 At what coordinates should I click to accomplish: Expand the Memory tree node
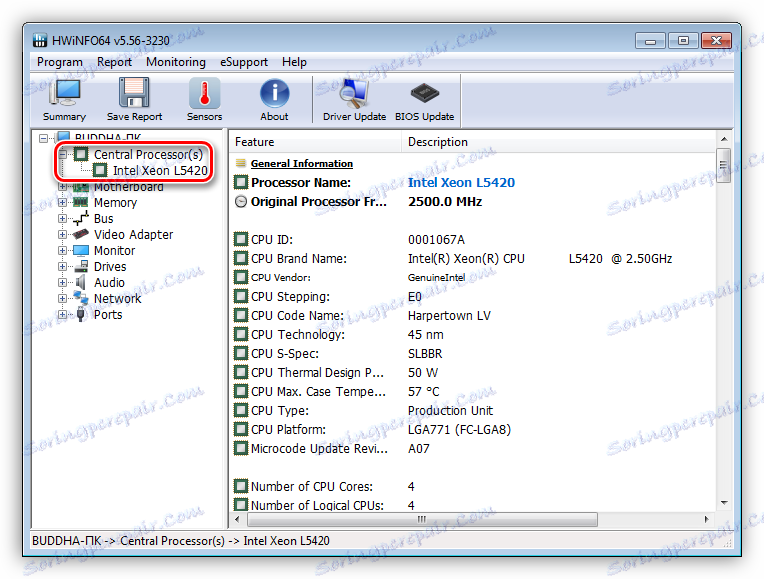(x=62, y=202)
